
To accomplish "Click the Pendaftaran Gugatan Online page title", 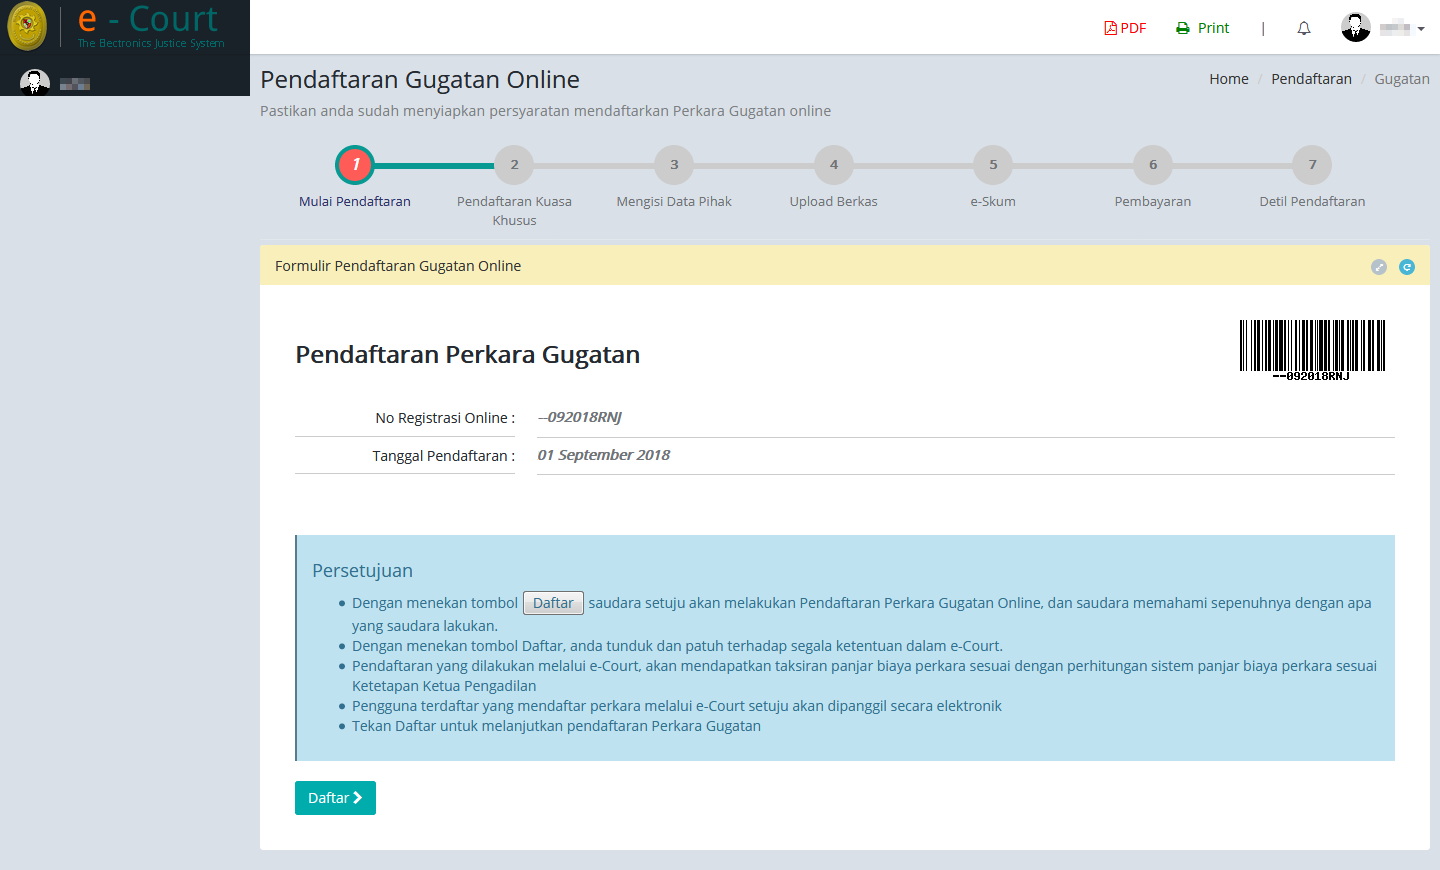I will point(420,80).
